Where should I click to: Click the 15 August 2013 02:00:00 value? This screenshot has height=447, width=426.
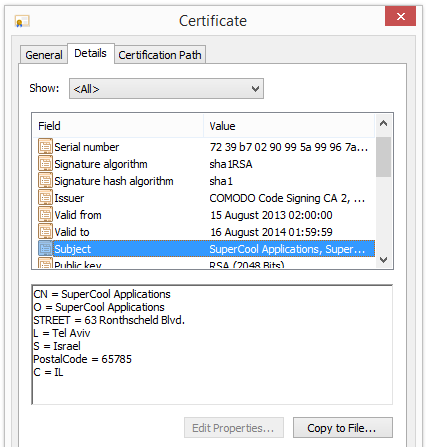271,215
